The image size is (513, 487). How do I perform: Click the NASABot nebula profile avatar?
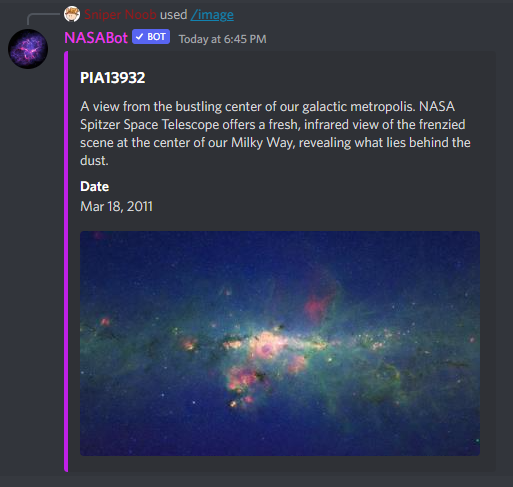28,49
